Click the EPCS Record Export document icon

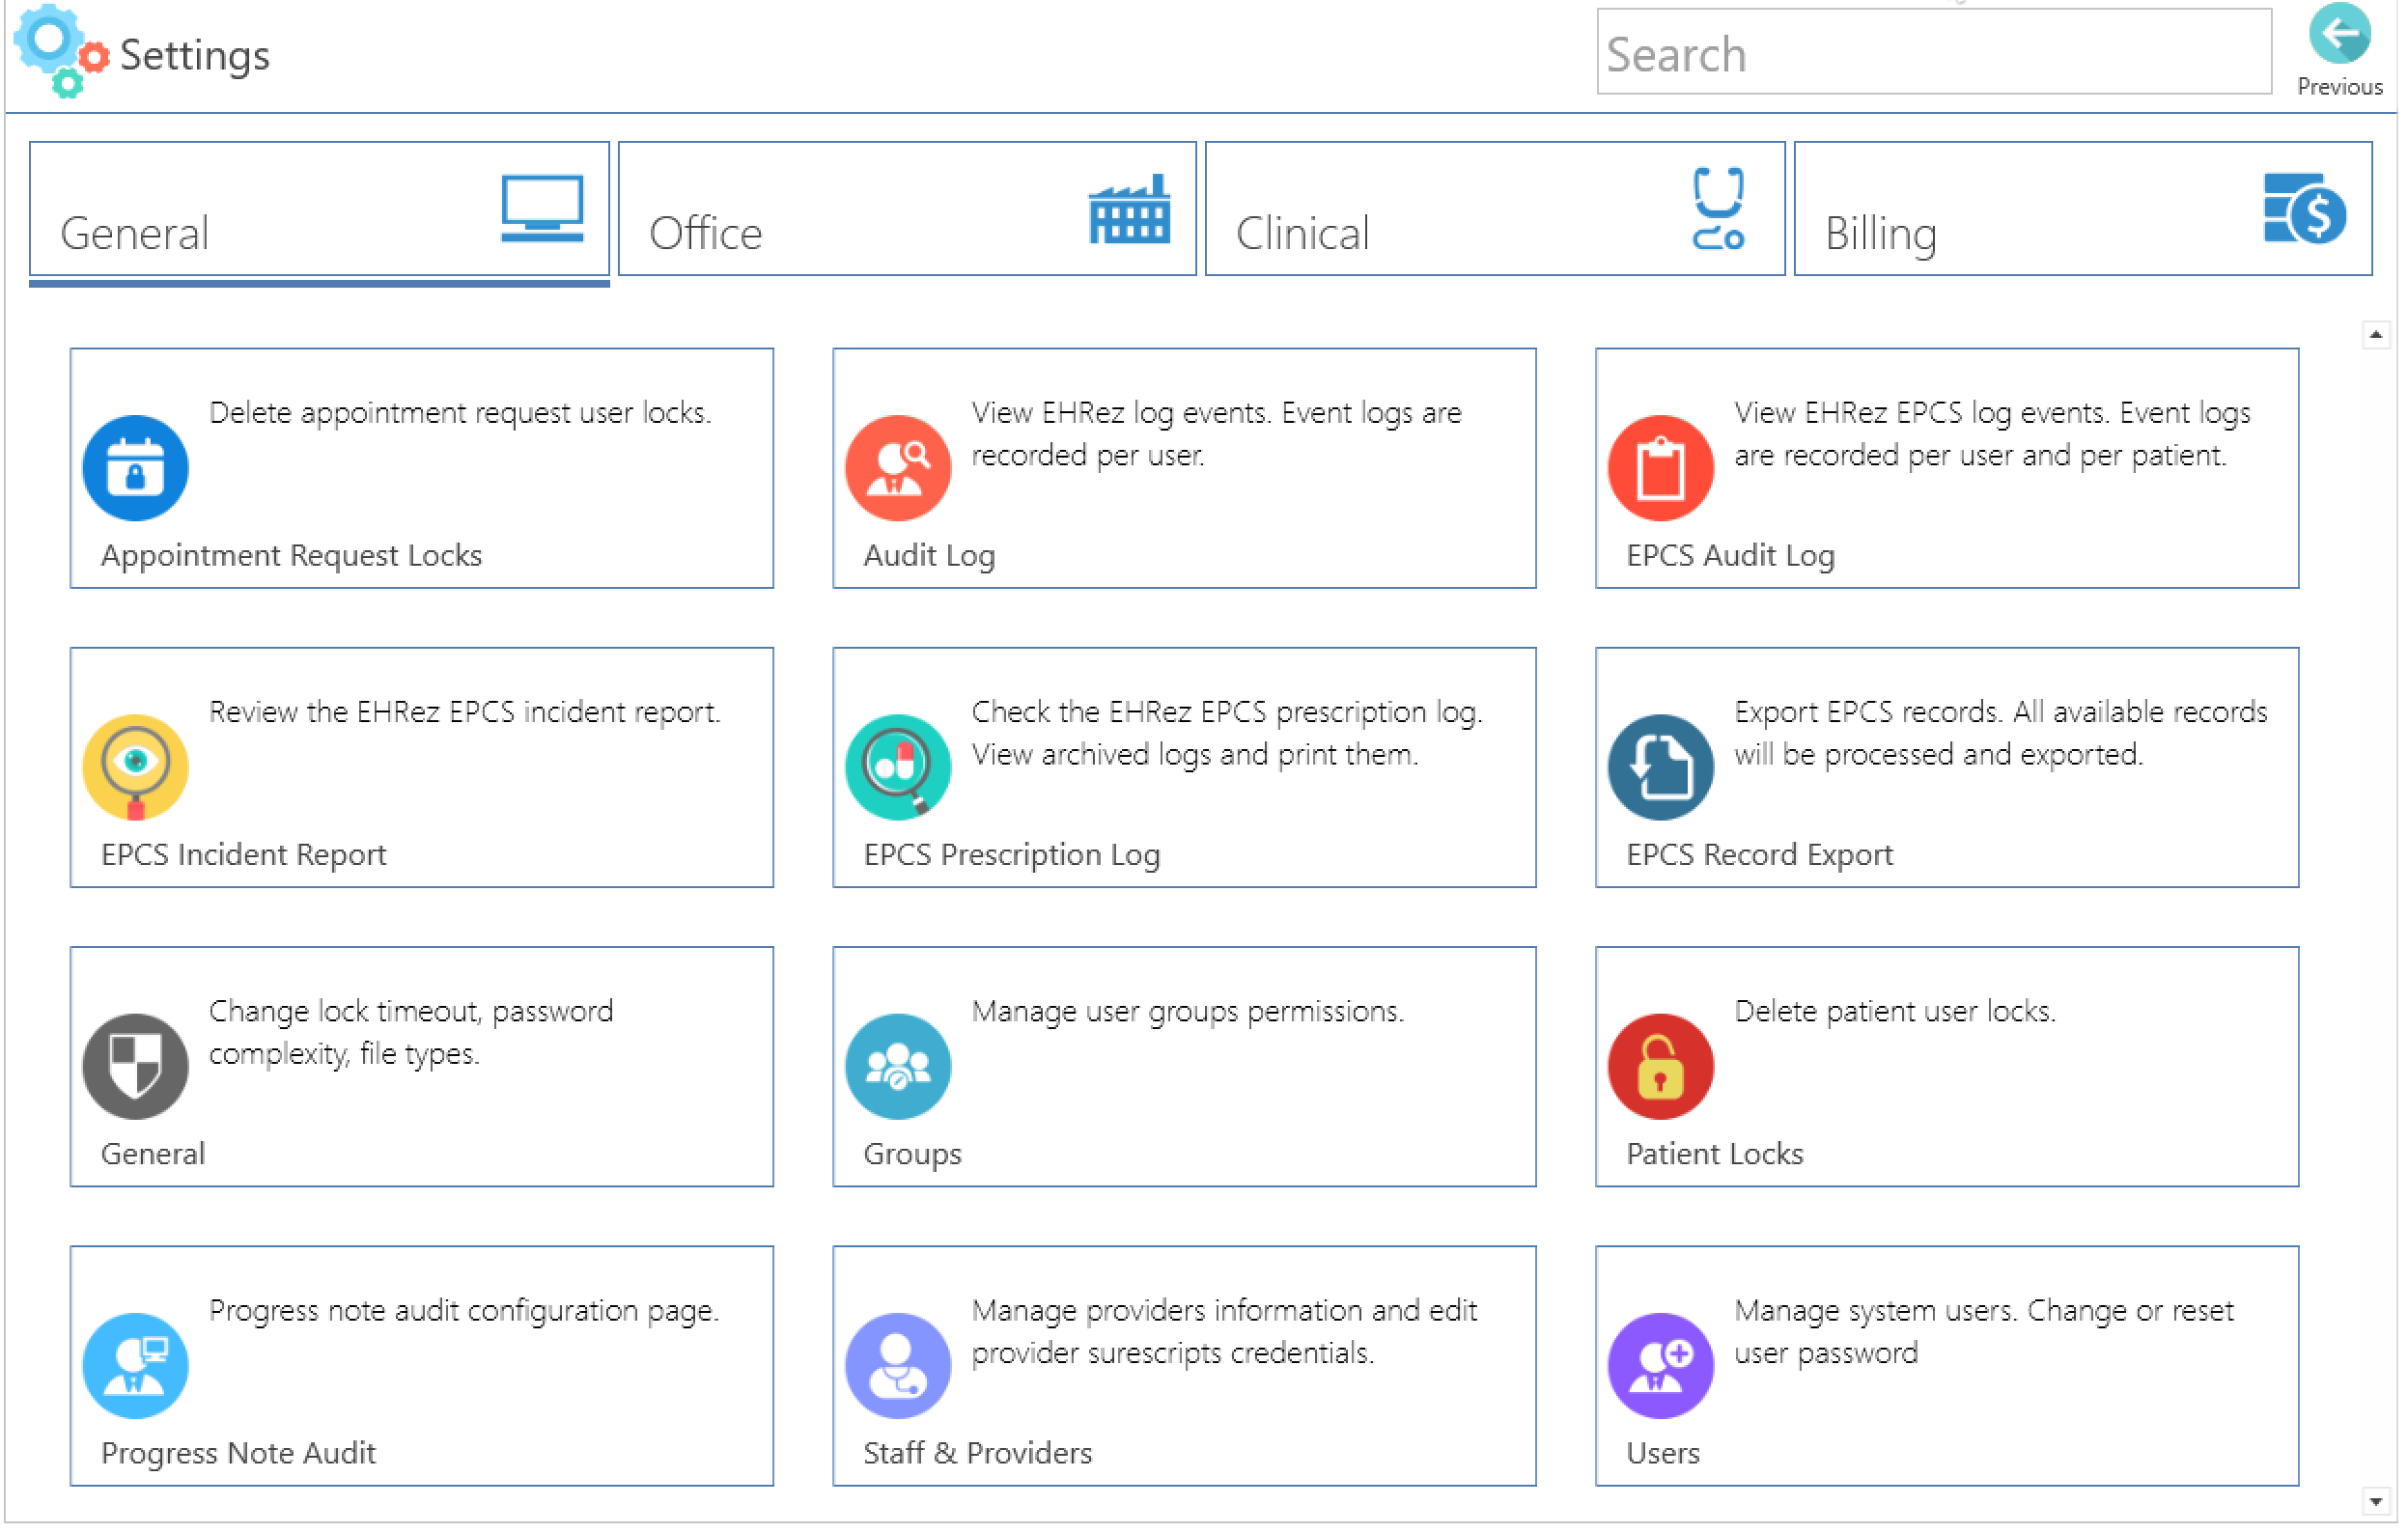pyautogui.click(x=1661, y=767)
